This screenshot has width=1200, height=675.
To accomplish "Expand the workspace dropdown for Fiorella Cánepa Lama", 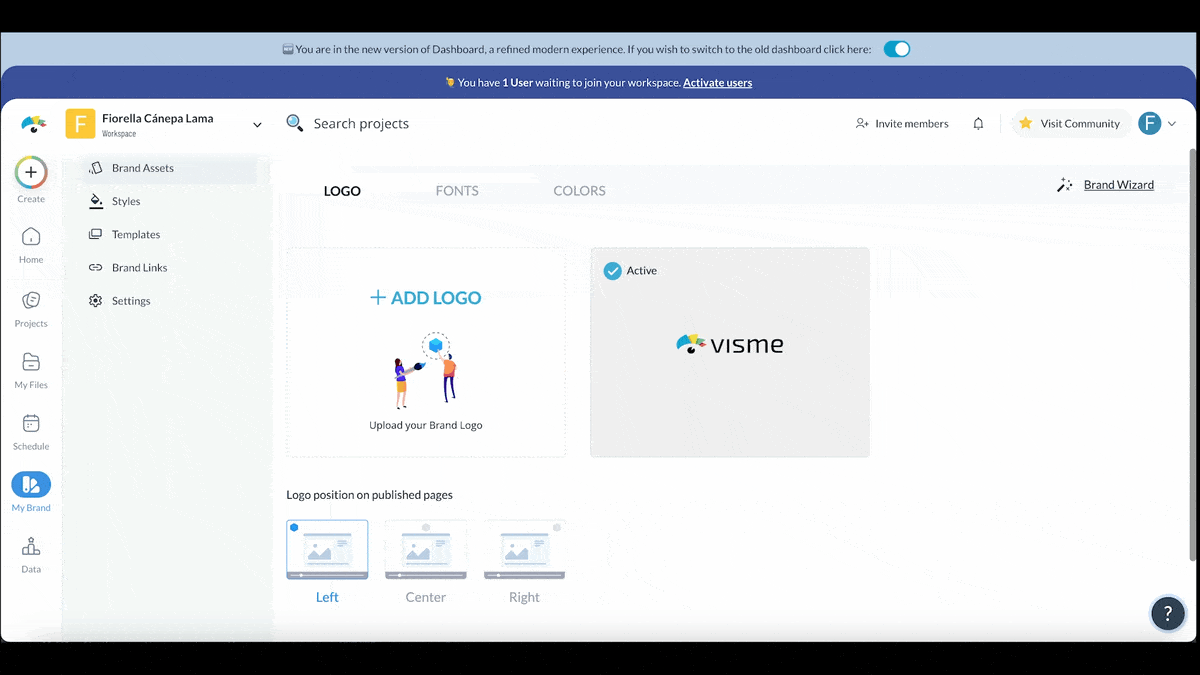I will pyautogui.click(x=257, y=124).
